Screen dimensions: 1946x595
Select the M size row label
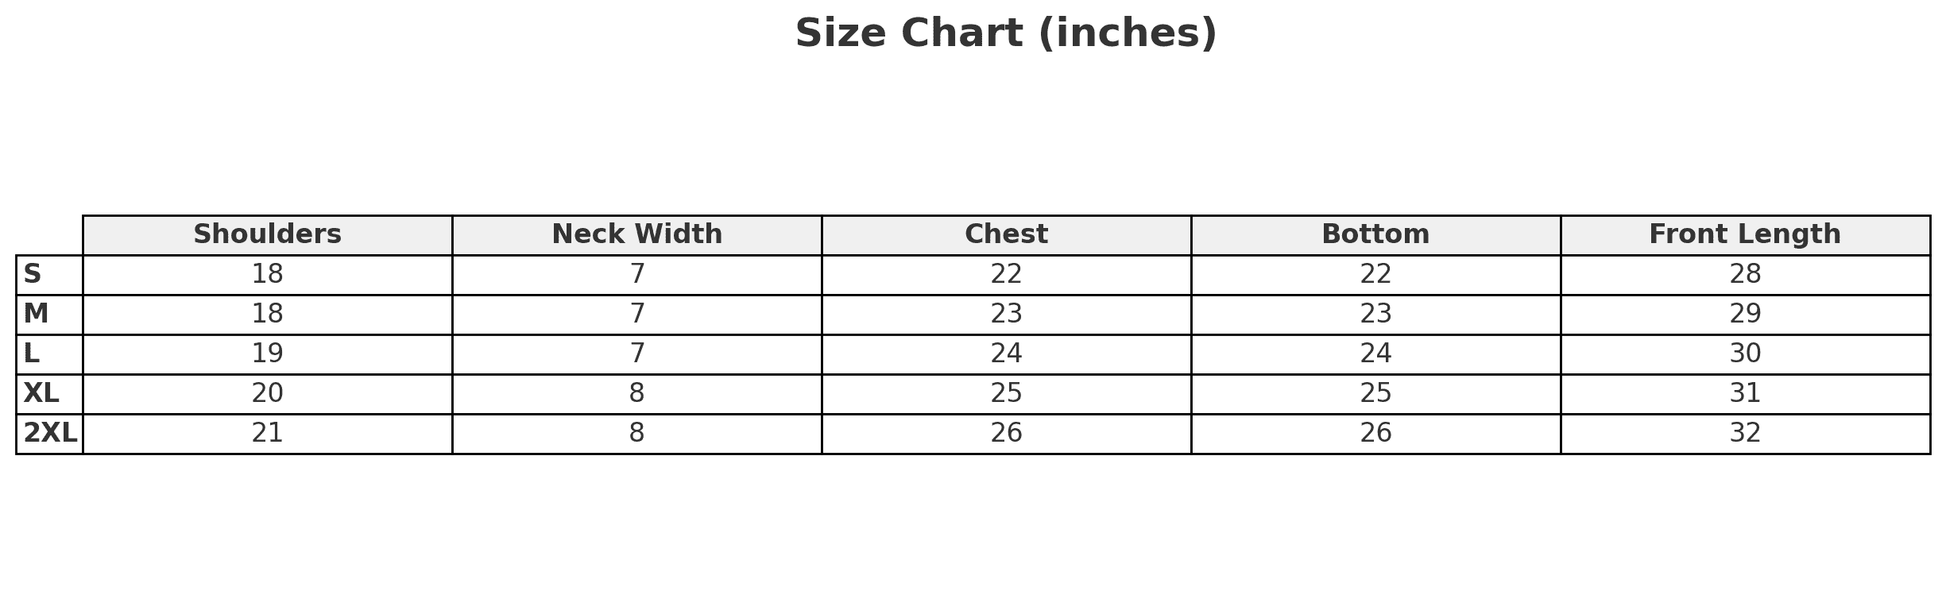[36, 314]
